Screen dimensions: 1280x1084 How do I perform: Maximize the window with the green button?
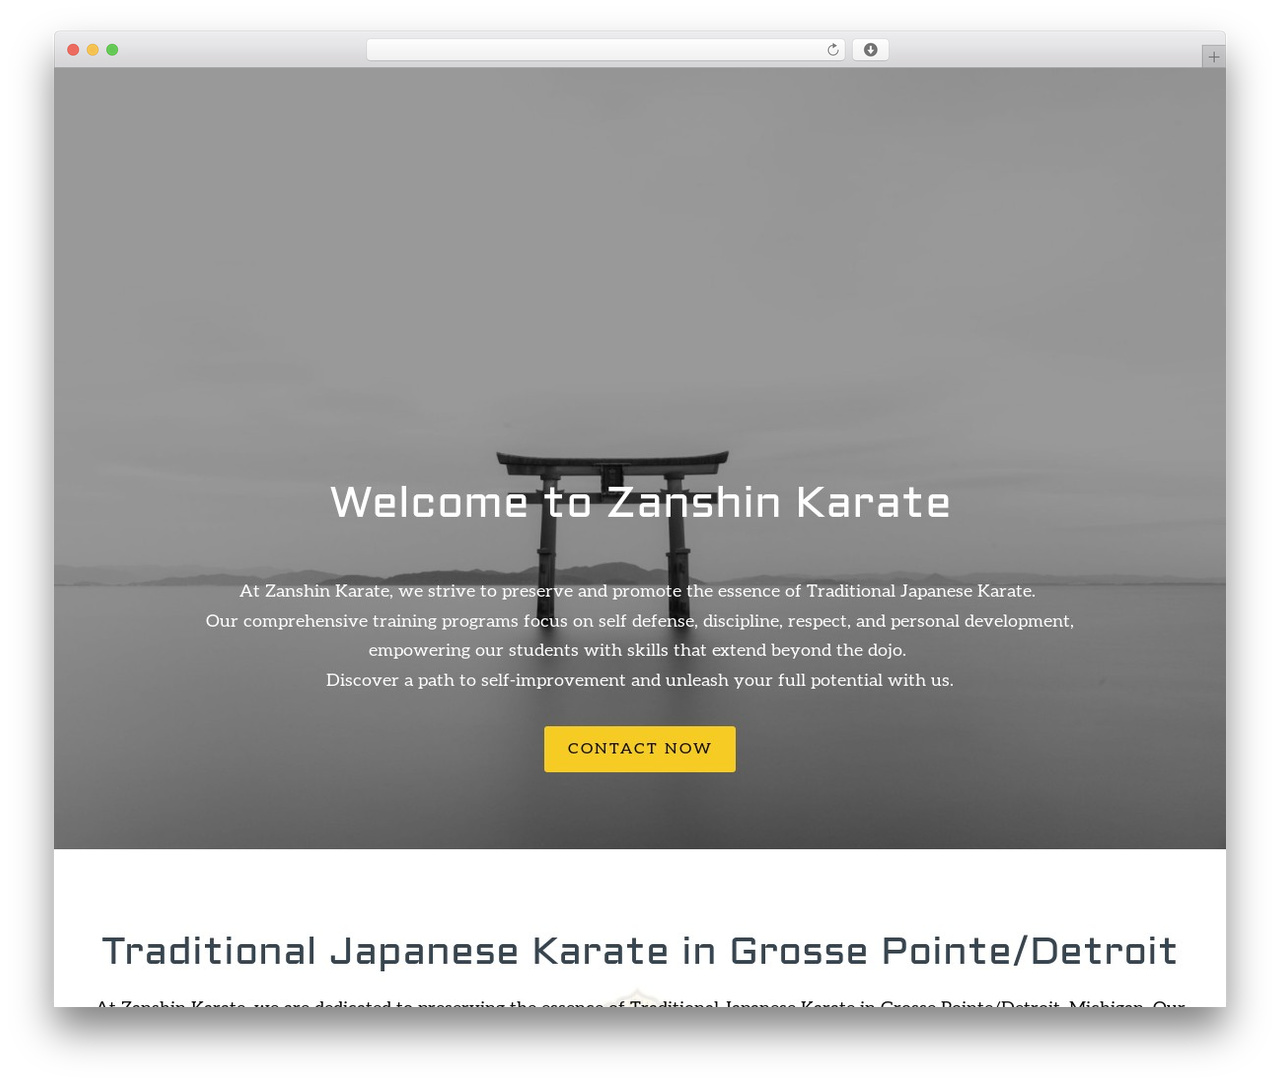(112, 50)
